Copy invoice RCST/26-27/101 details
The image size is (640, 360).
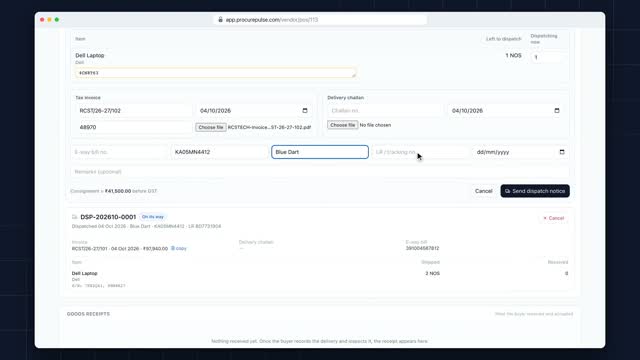tap(179, 248)
